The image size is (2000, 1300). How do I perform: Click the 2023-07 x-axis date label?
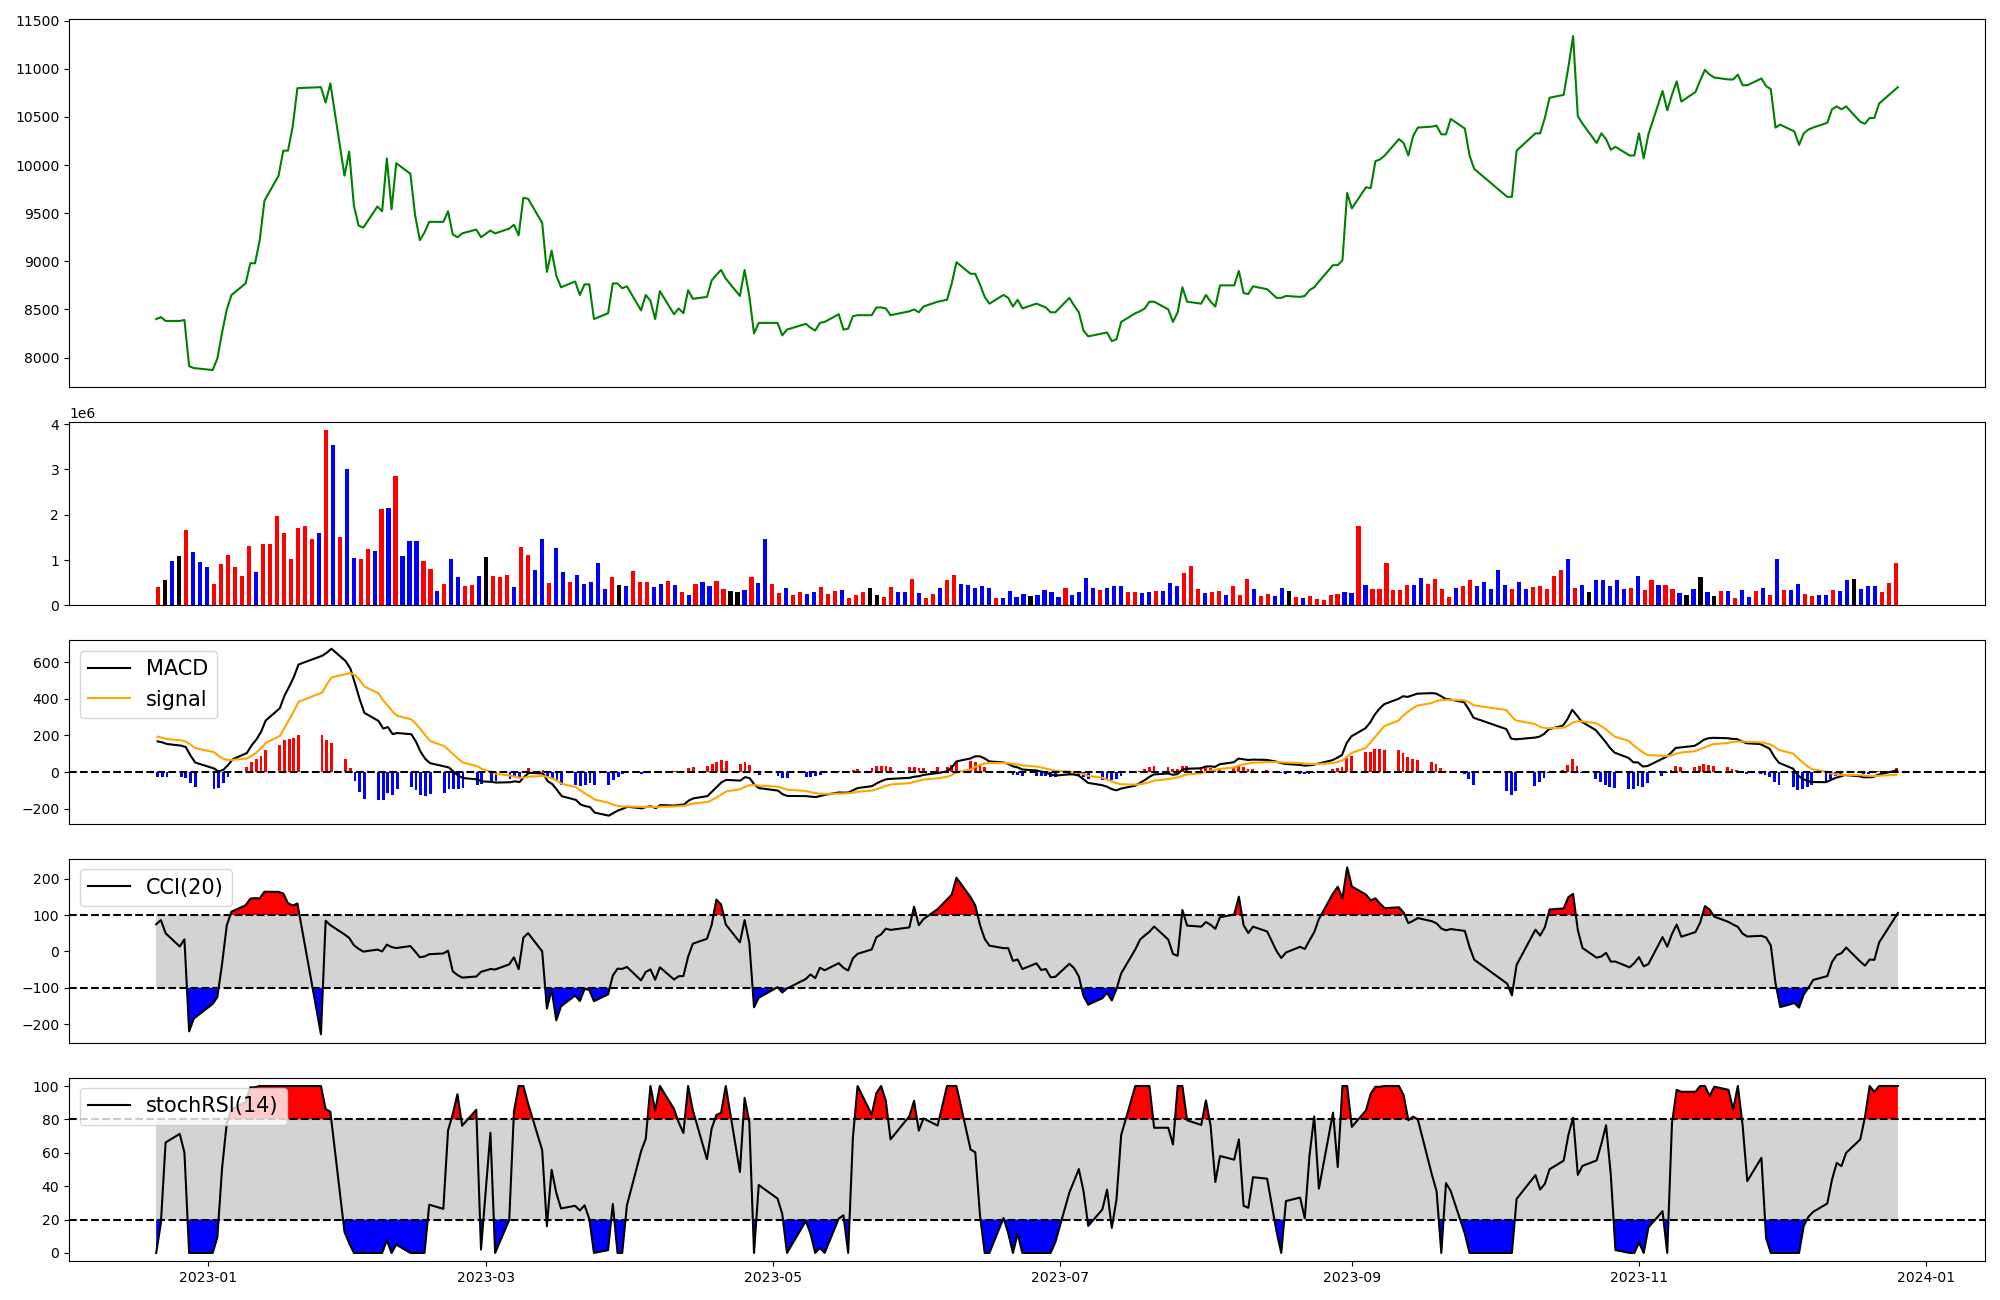(1060, 1277)
